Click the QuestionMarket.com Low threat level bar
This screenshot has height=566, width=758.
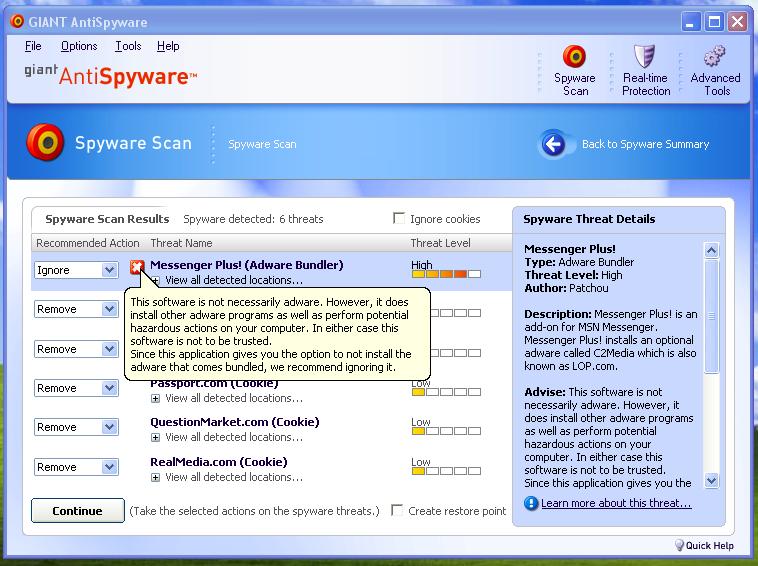pyautogui.click(x=446, y=431)
